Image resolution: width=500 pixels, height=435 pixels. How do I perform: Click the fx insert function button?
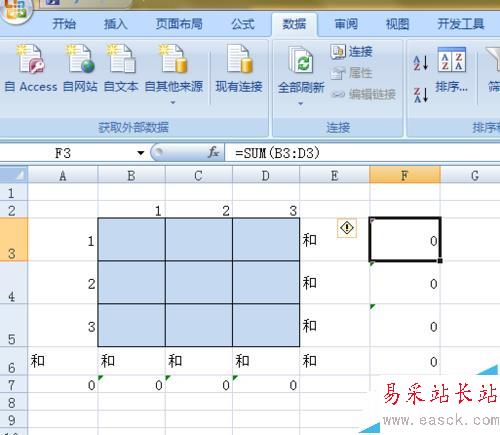click(x=213, y=153)
